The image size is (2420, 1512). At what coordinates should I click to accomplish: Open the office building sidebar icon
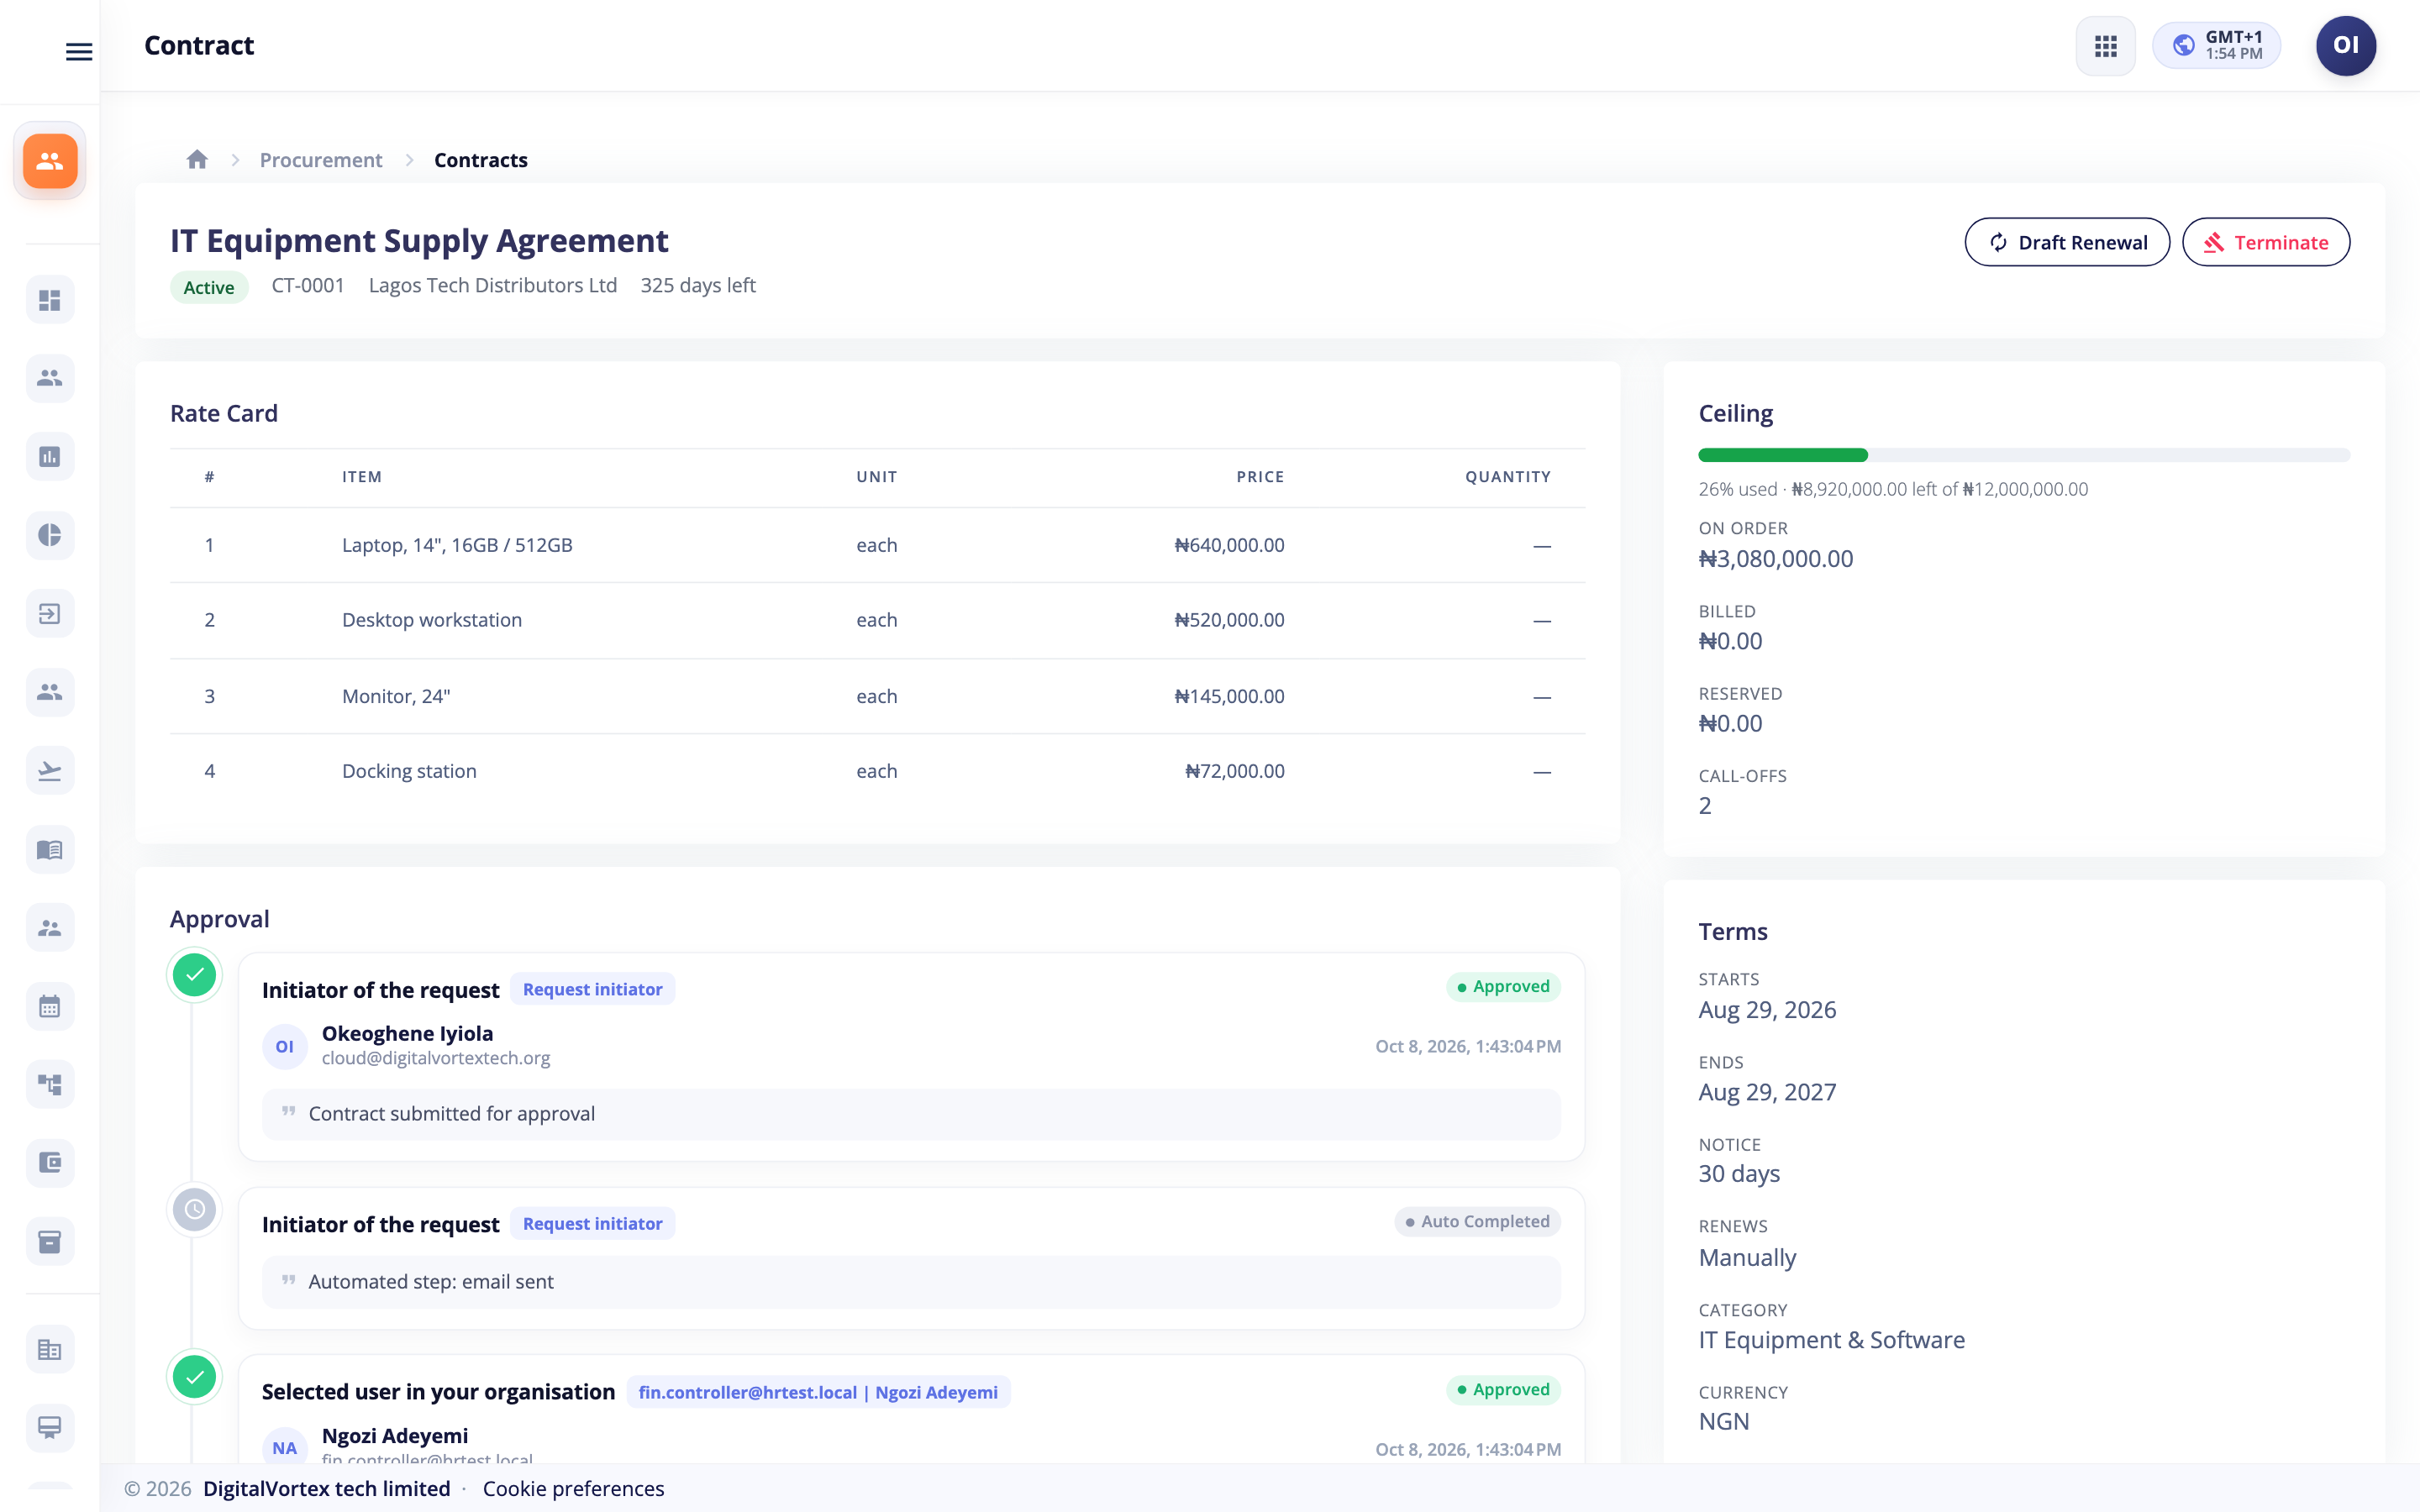50,1350
